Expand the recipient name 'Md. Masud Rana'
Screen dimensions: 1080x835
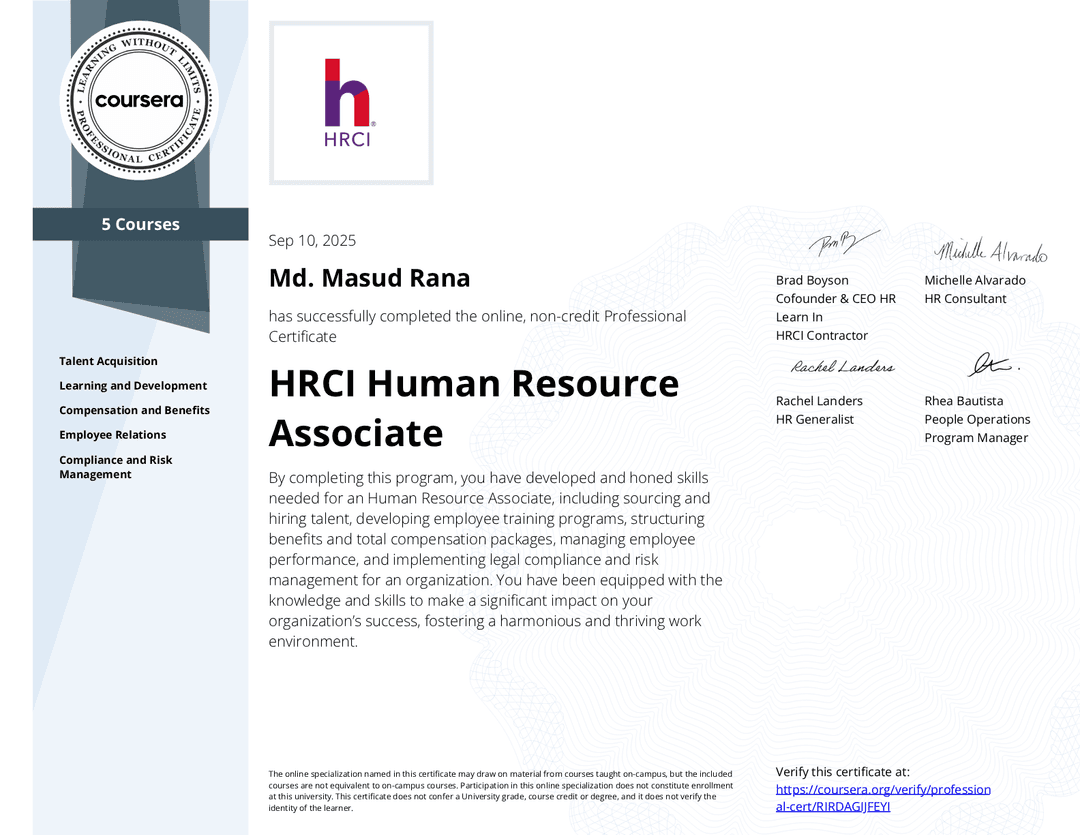[x=369, y=278]
